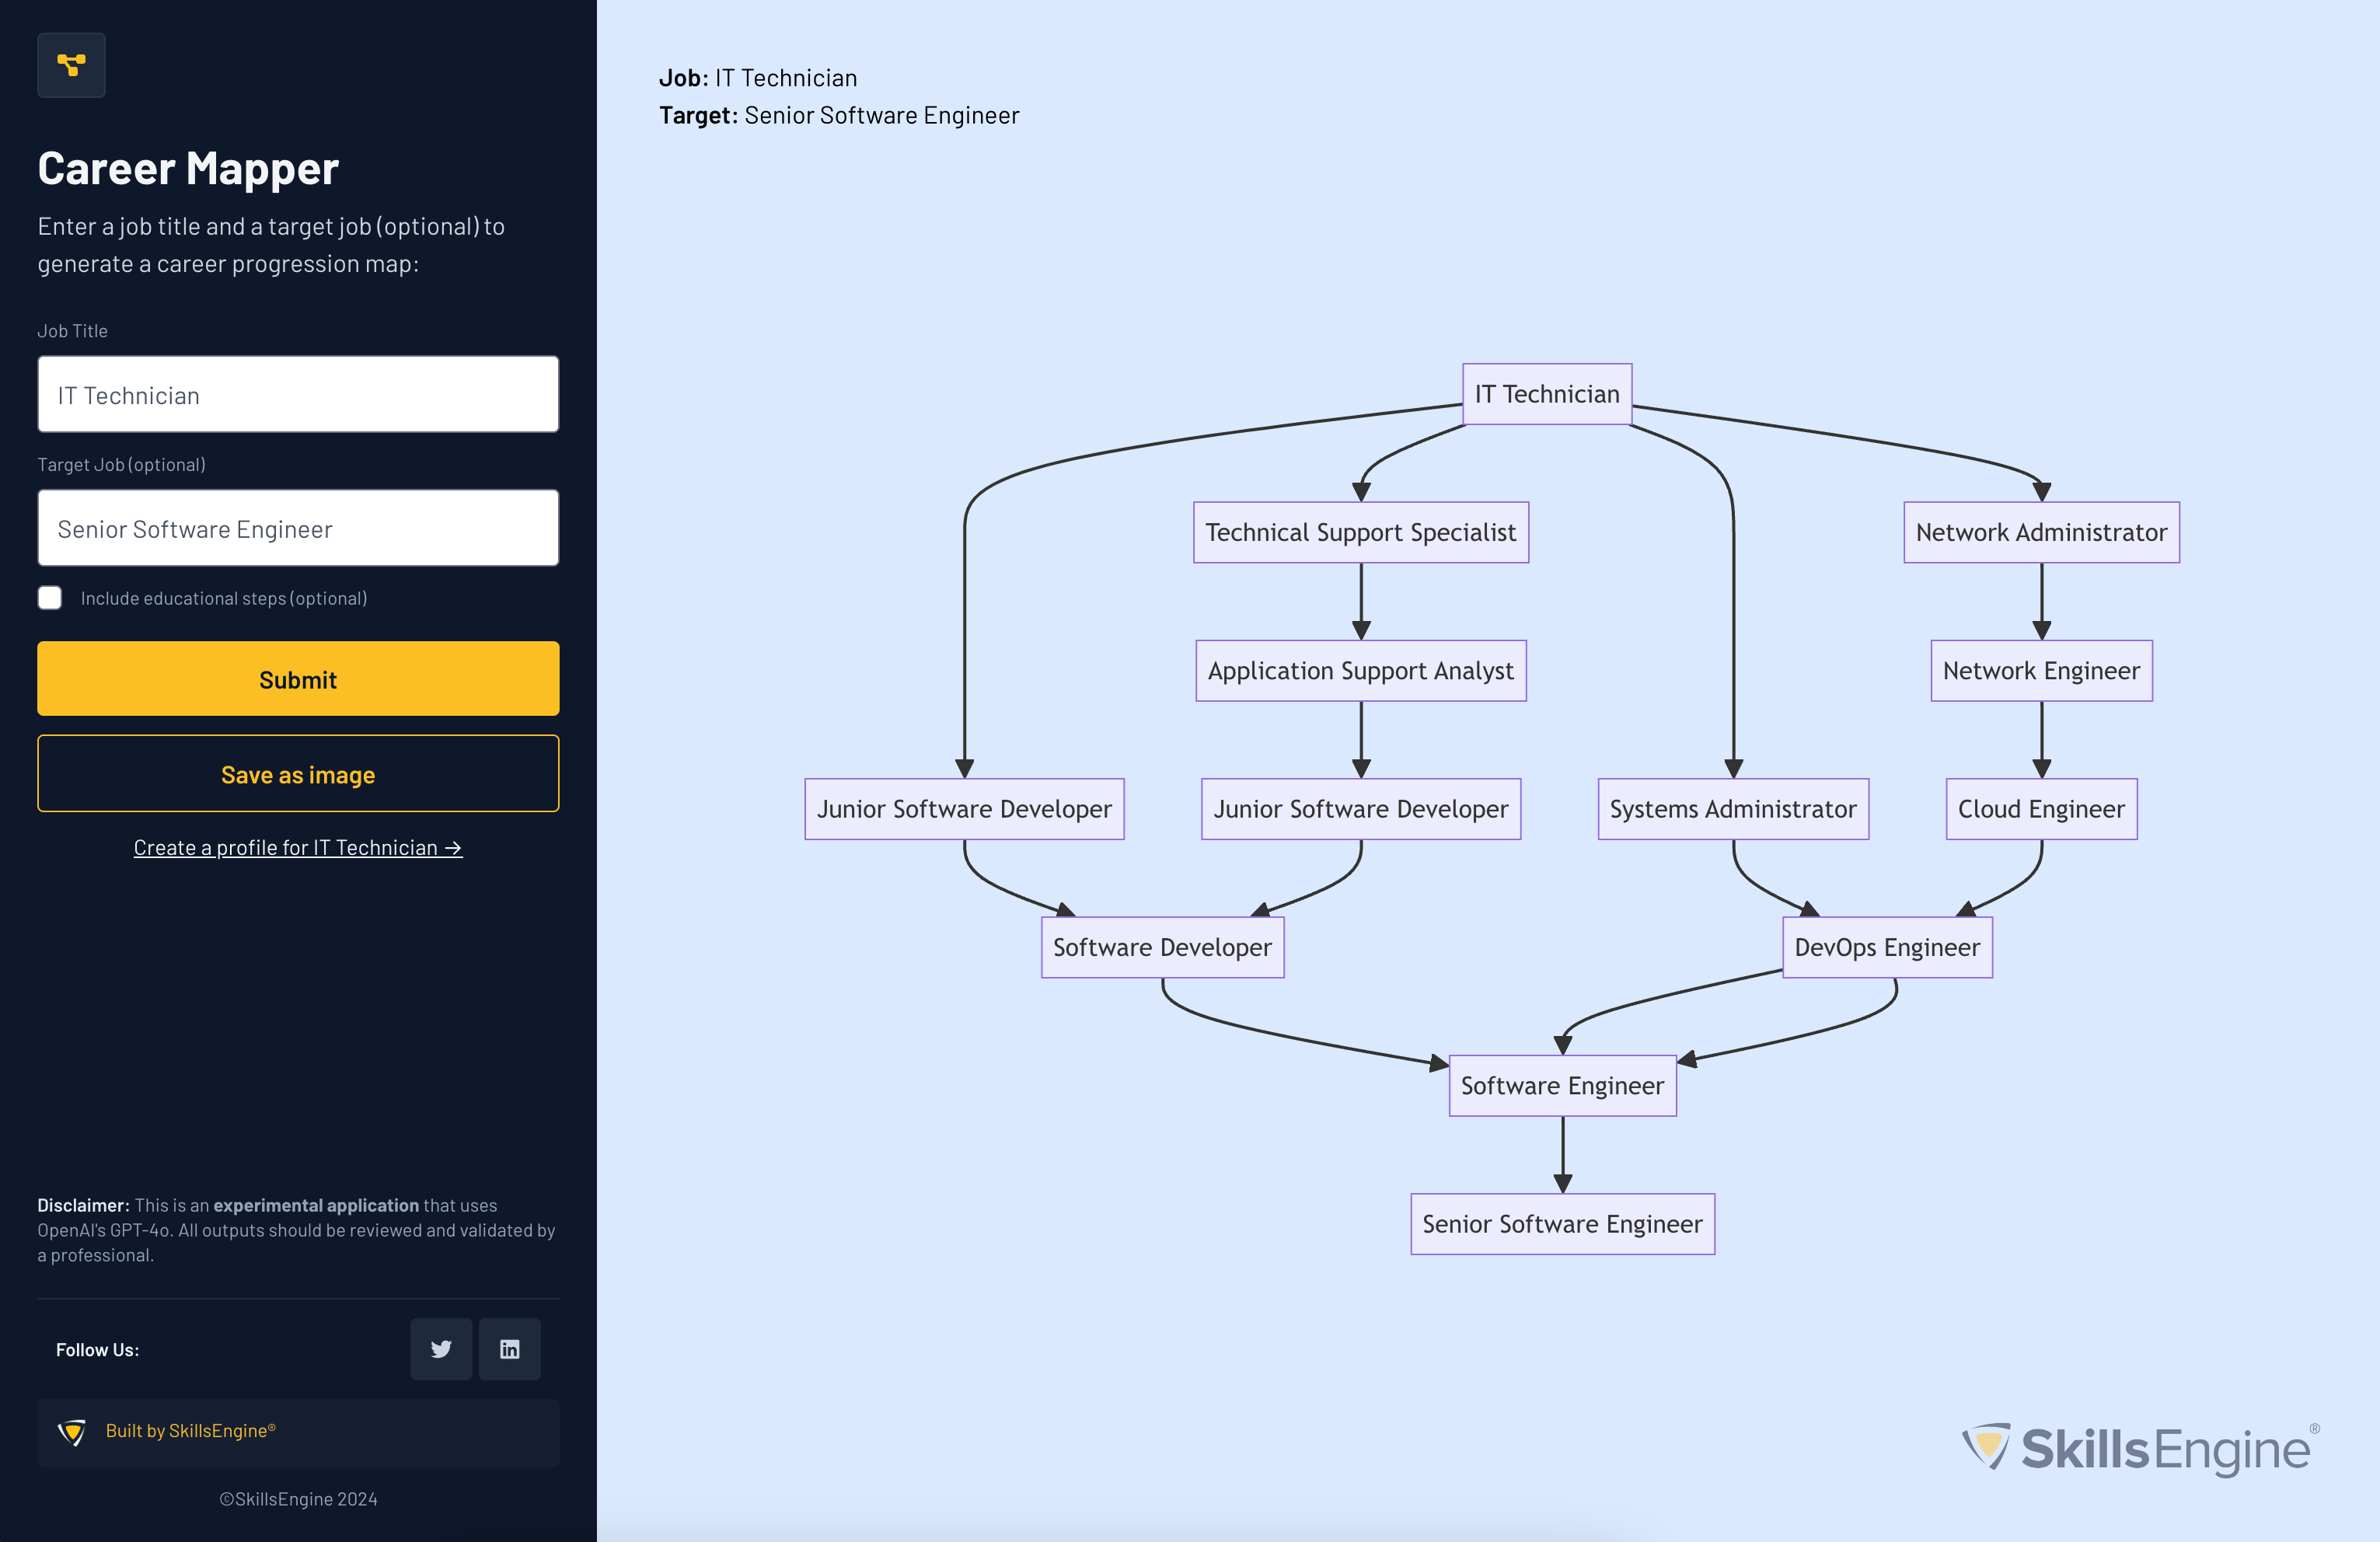Click the Technical Support Specialist node
This screenshot has width=2380, height=1542.
click(x=1360, y=532)
